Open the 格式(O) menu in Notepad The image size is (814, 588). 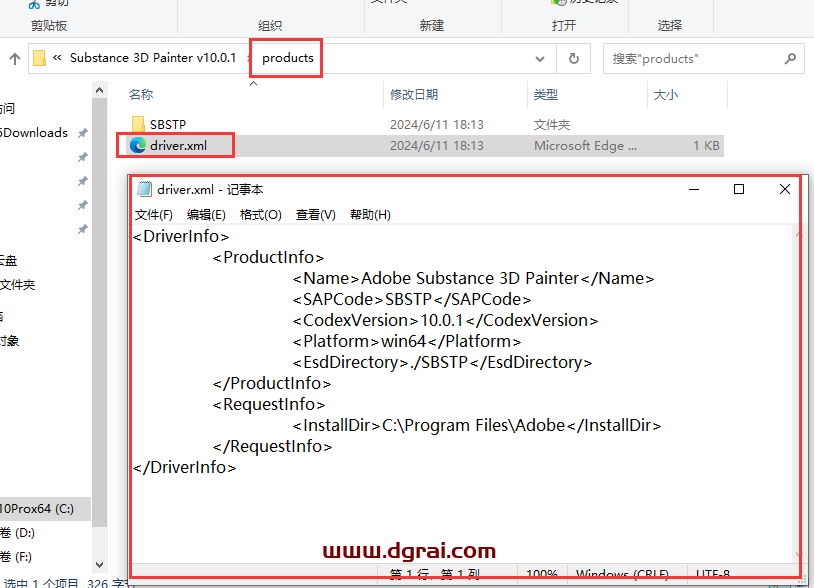click(x=261, y=215)
